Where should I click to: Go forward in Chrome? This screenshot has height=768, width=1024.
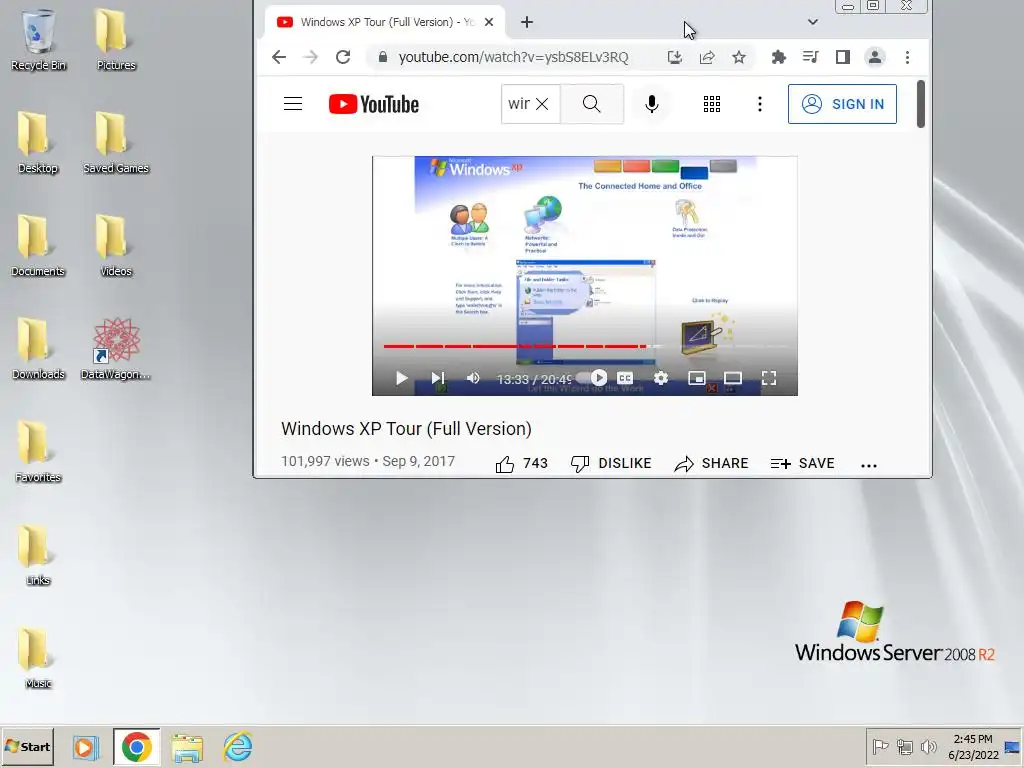coord(311,57)
